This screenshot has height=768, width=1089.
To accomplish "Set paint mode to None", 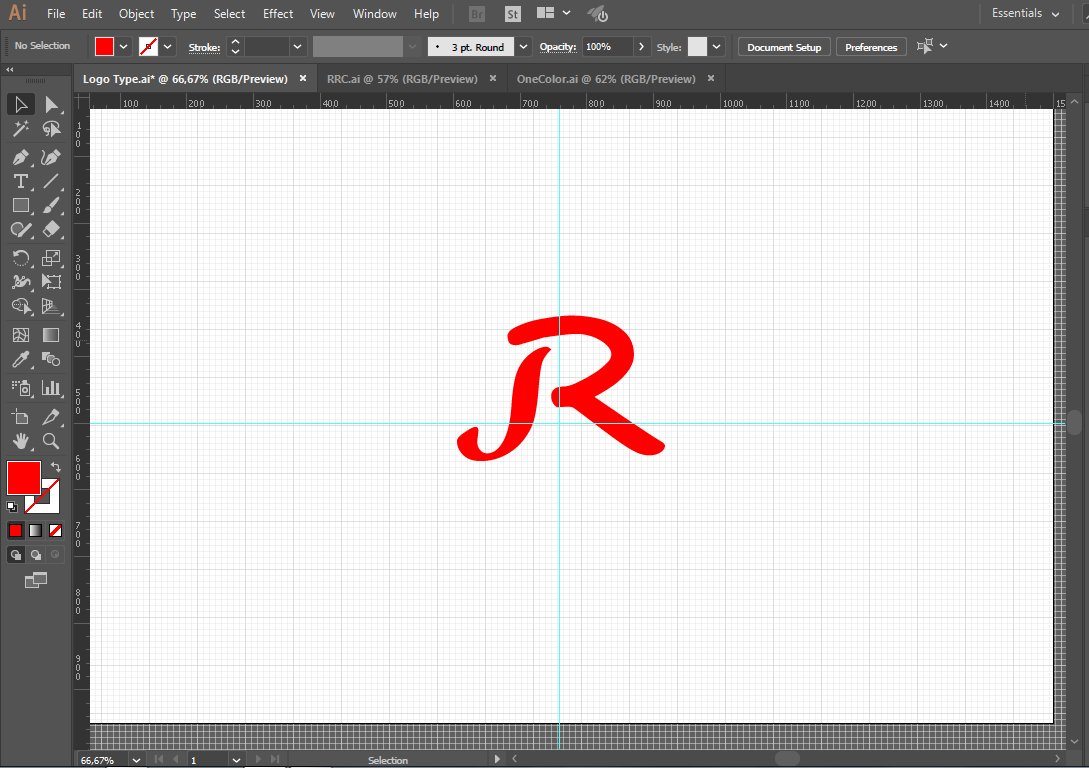I will coord(56,530).
